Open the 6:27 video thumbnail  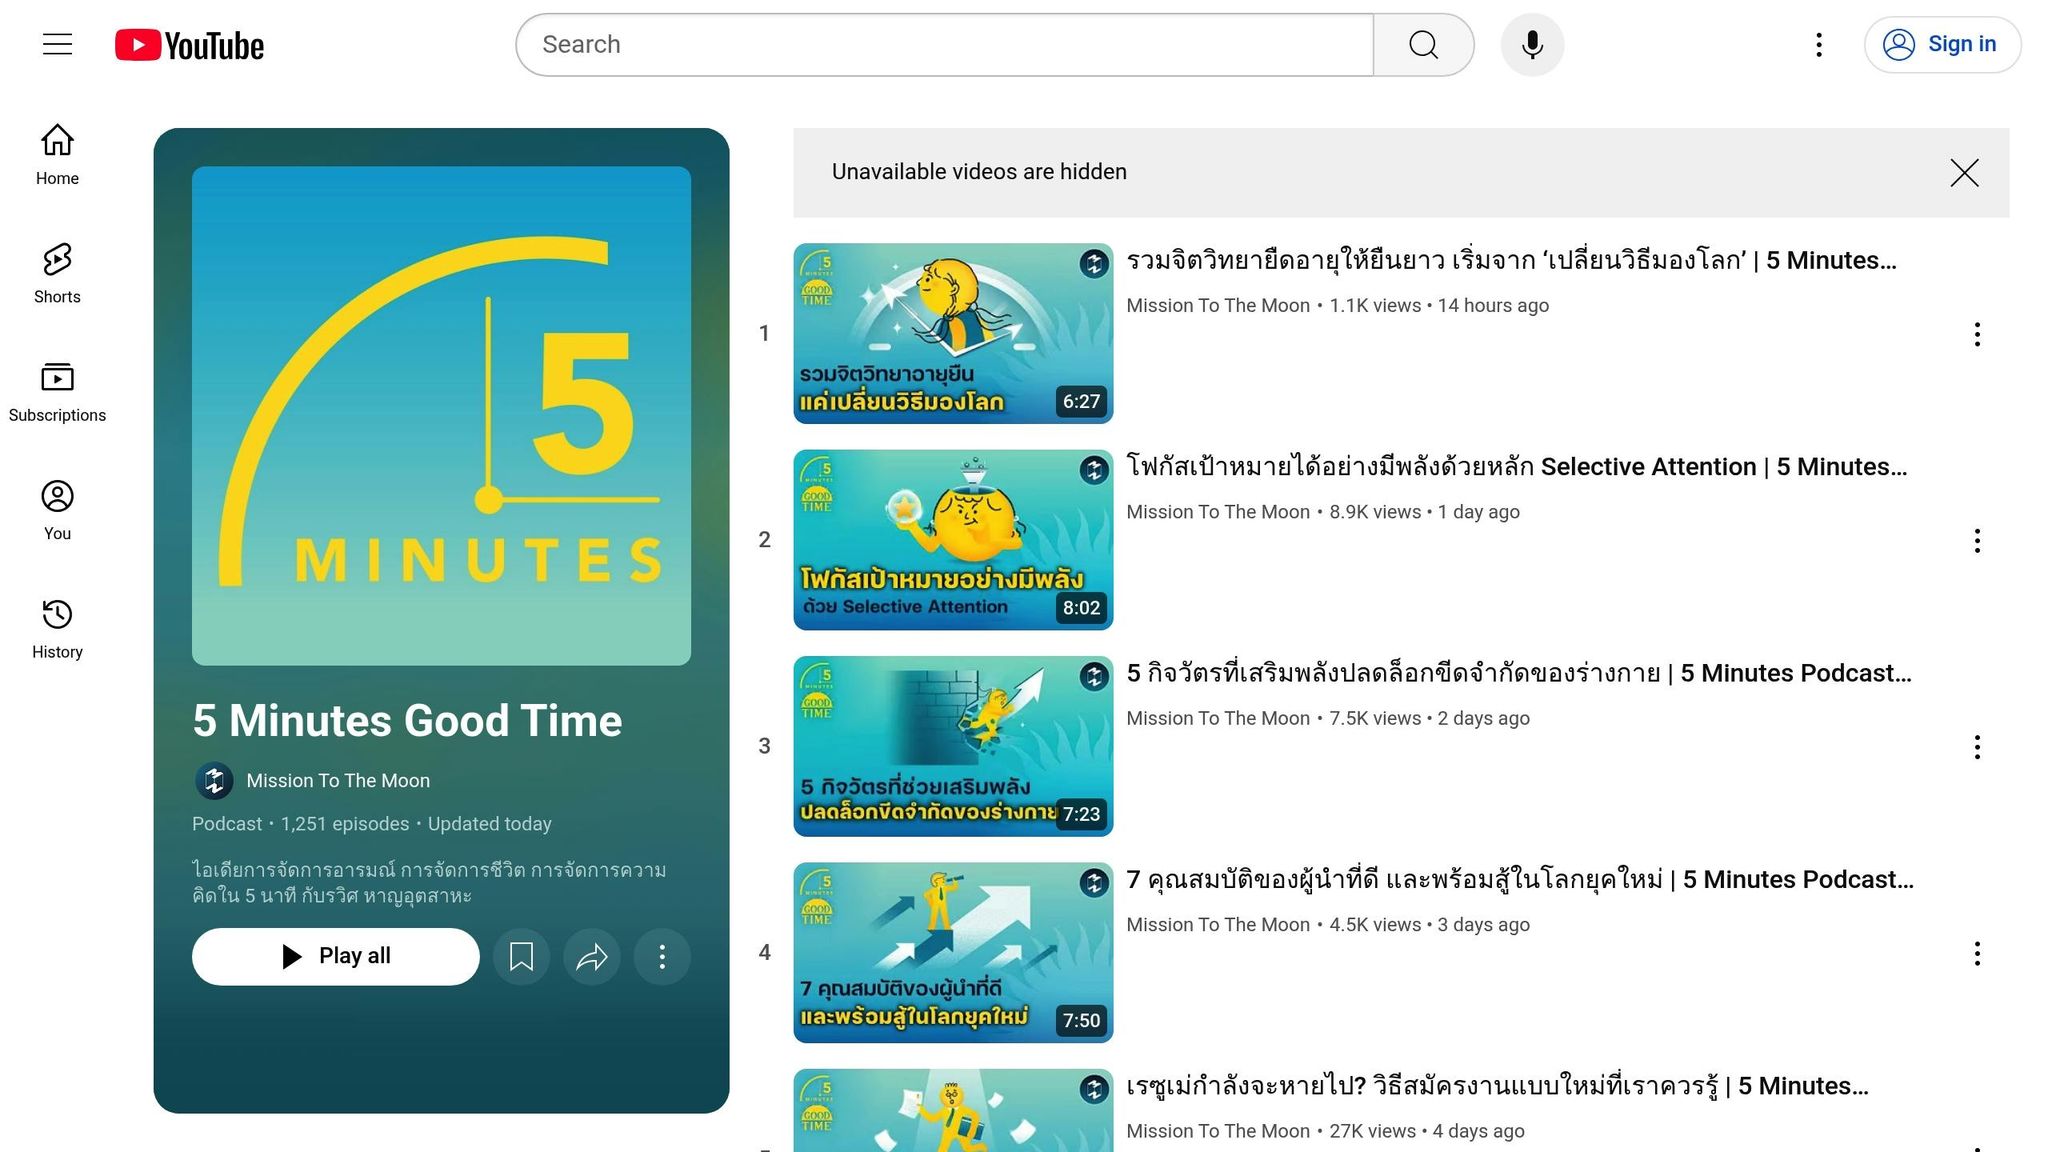click(953, 333)
